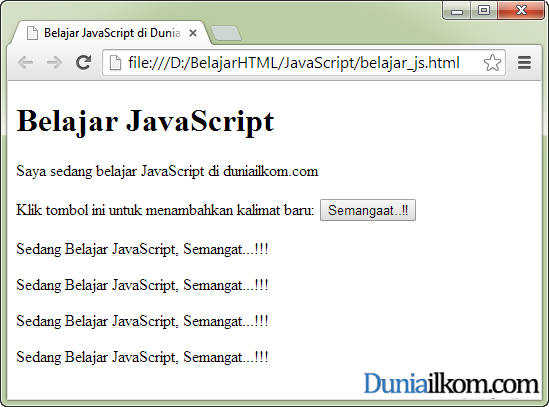The image size is (549, 407).
Task: Select the Belajar JavaScript di Dunia tab
Action: 112,33
